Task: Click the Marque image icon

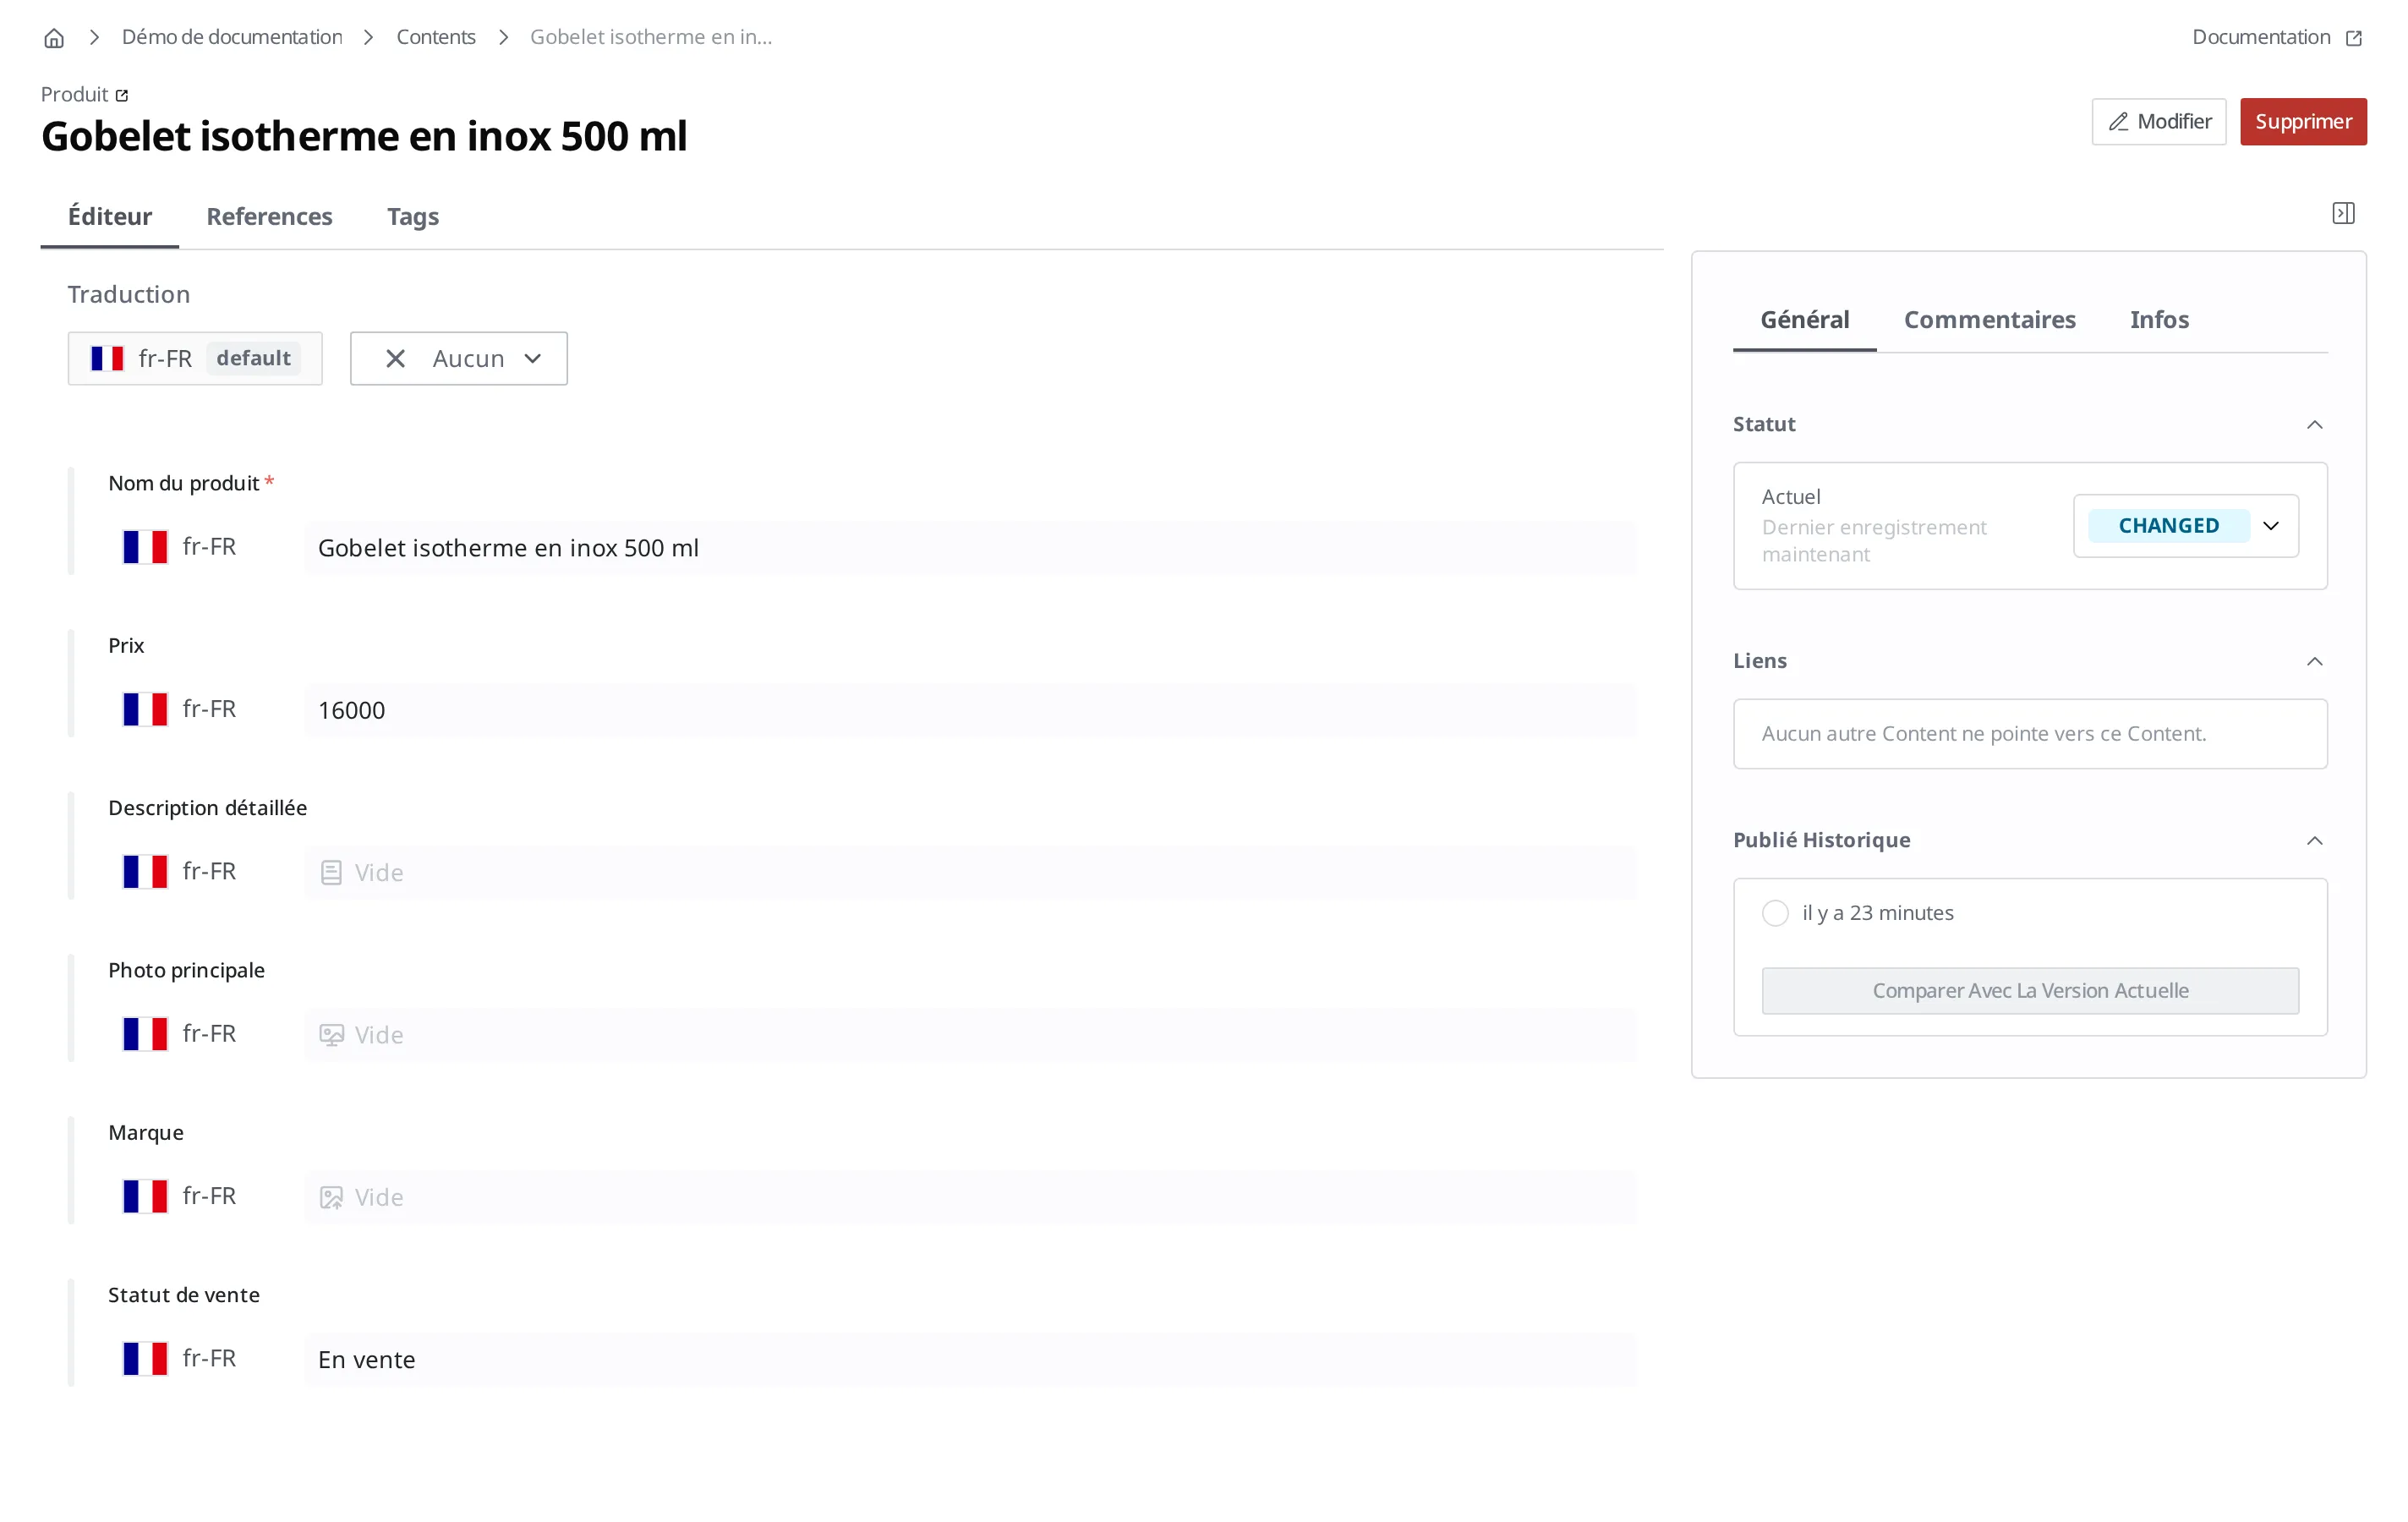Action: pyautogui.click(x=331, y=1197)
